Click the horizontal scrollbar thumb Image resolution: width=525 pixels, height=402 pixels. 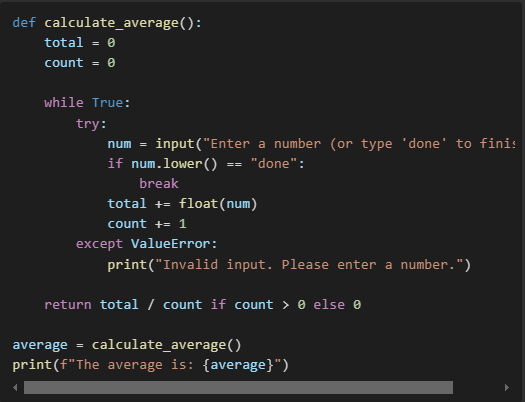point(238,388)
